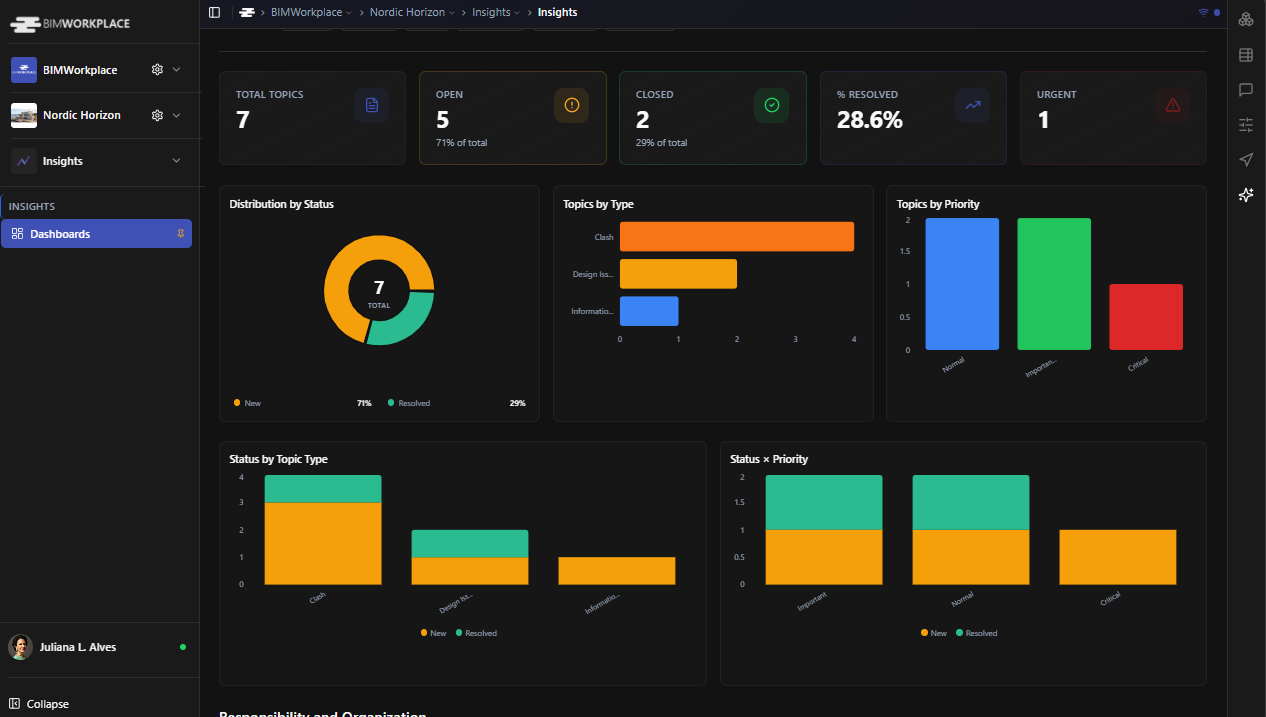Toggle New legend in Status × Priority

tap(934, 633)
